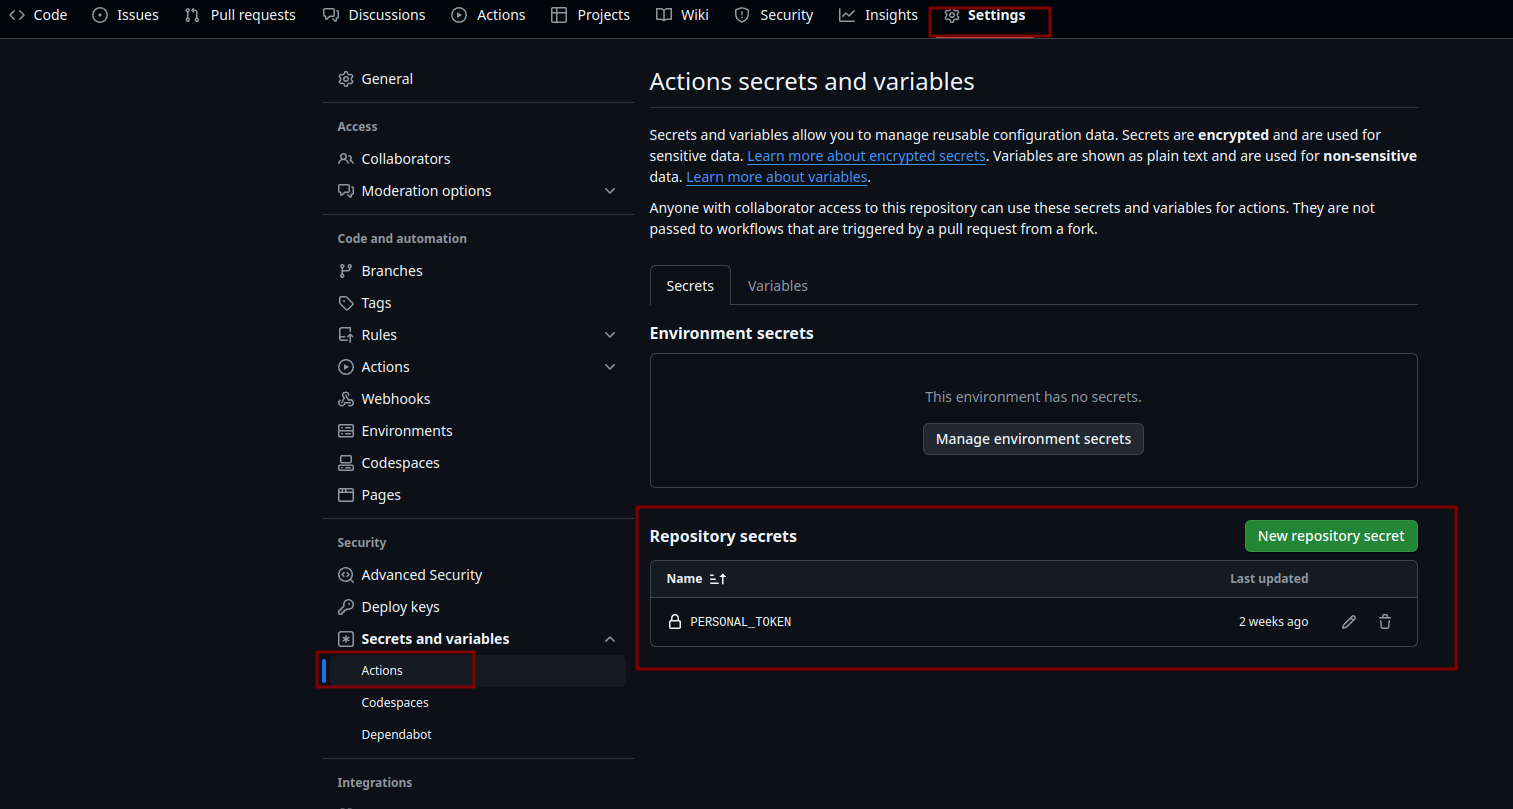Sort secrets by the Name sort arrow

(718, 579)
